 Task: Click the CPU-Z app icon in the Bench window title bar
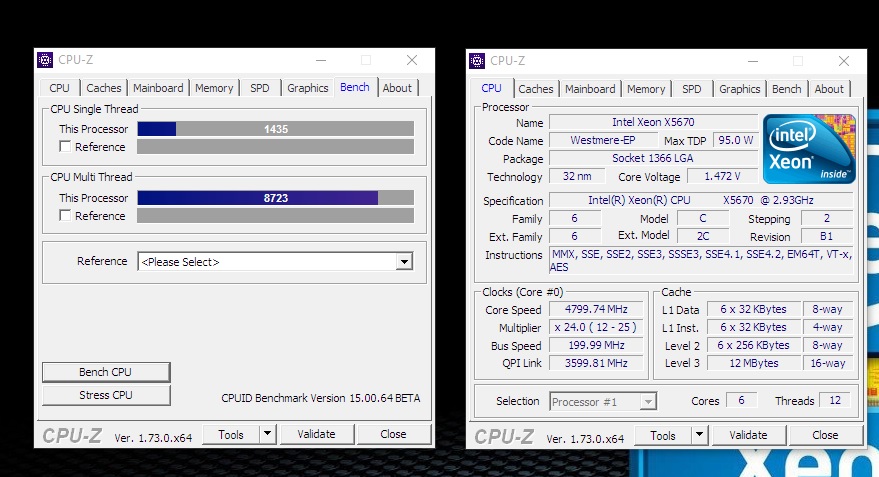click(x=45, y=59)
